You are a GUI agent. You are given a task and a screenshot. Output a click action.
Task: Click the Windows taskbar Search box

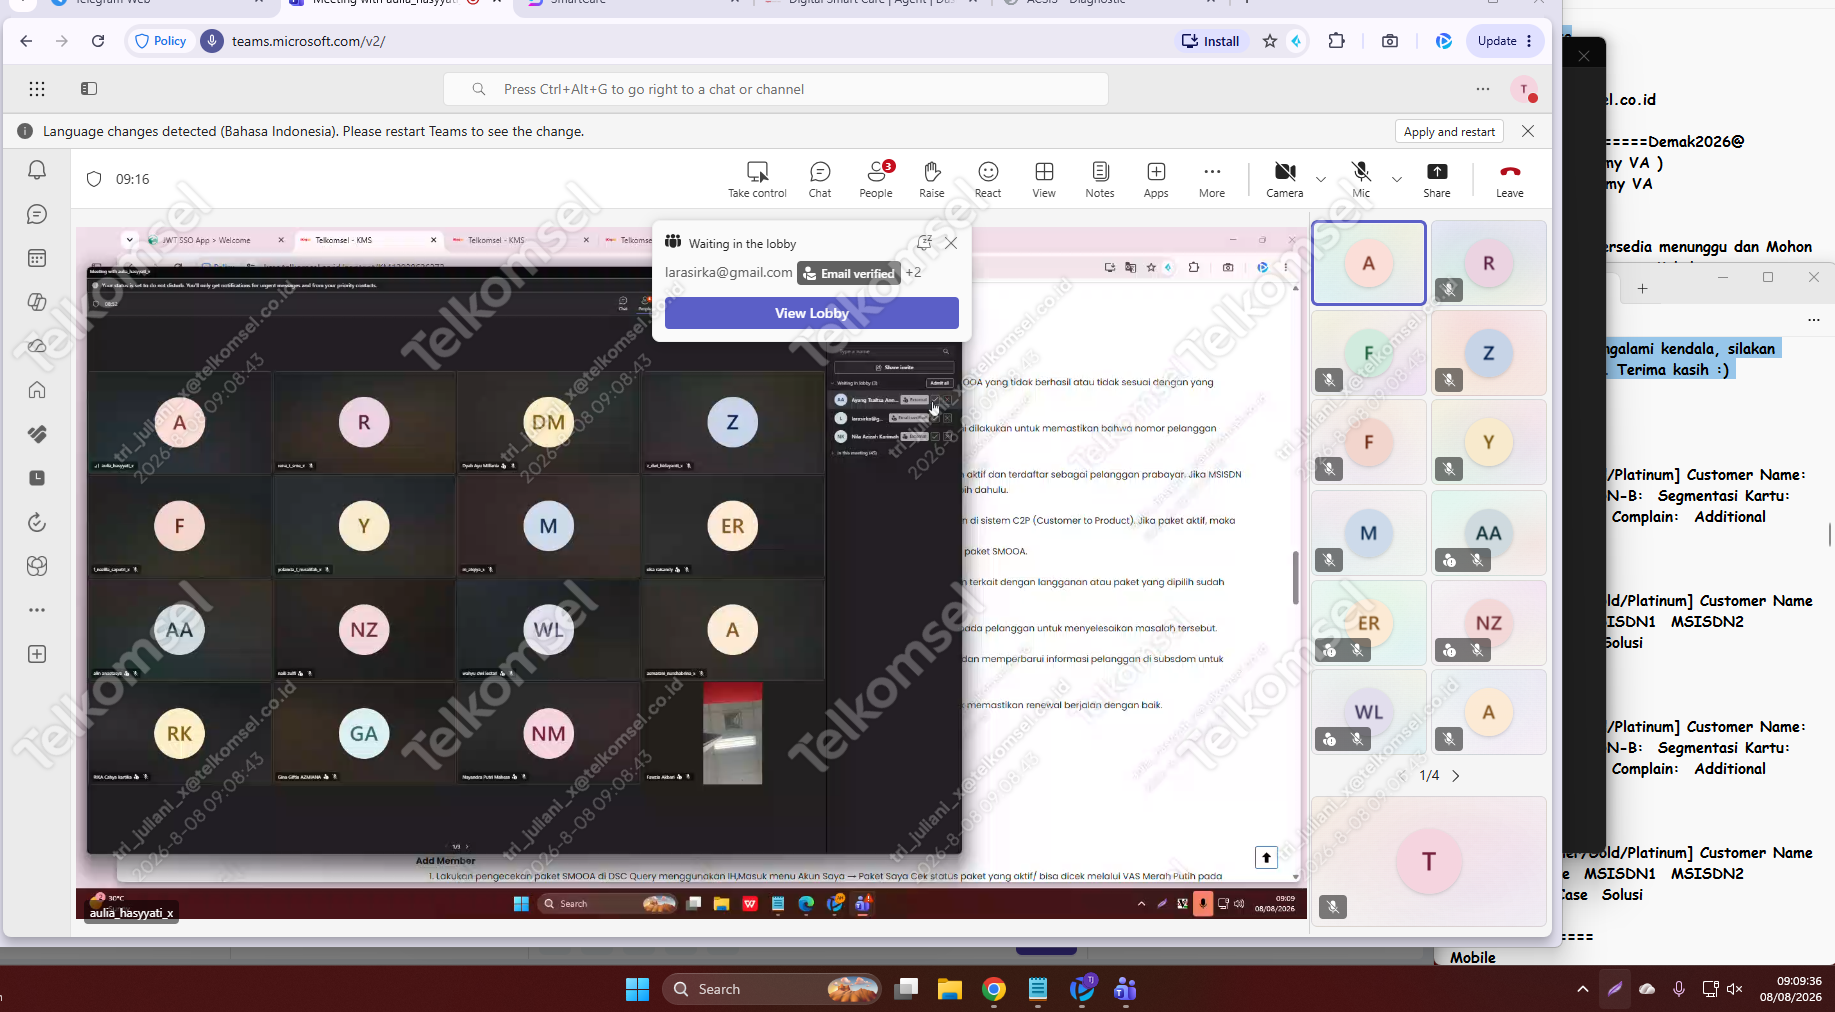point(772,989)
